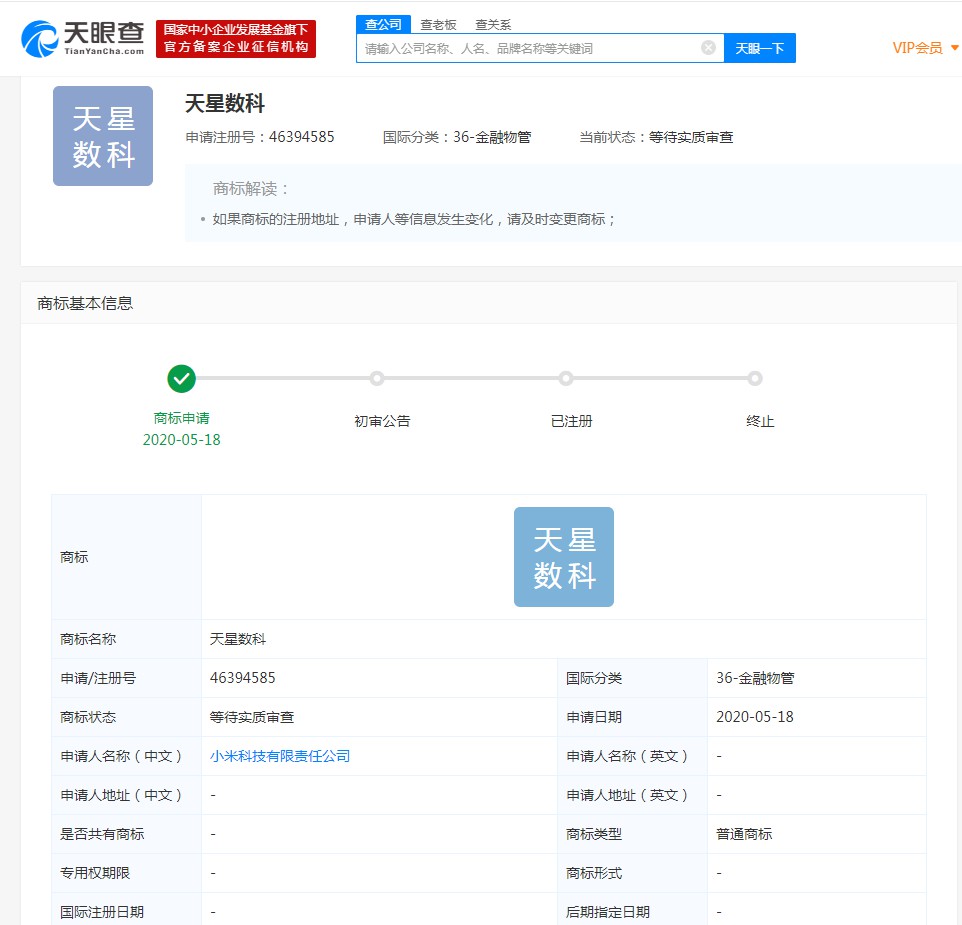Click the 是否共有商标 label
This screenshot has width=962, height=925.
click(102, 834)
